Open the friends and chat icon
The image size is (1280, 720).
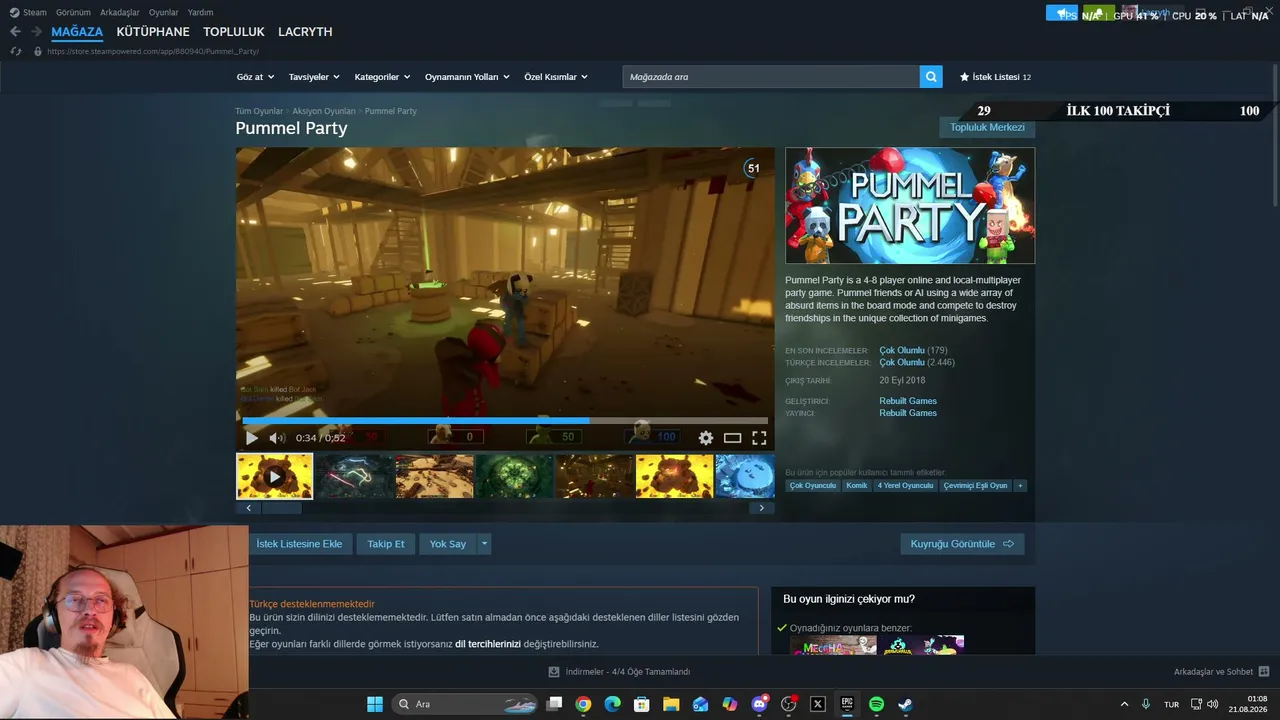(x=1264, y=672)
